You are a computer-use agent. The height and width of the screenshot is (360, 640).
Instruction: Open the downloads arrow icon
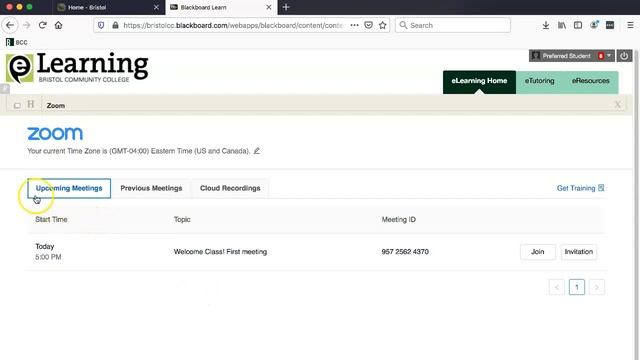pos(546,25)
